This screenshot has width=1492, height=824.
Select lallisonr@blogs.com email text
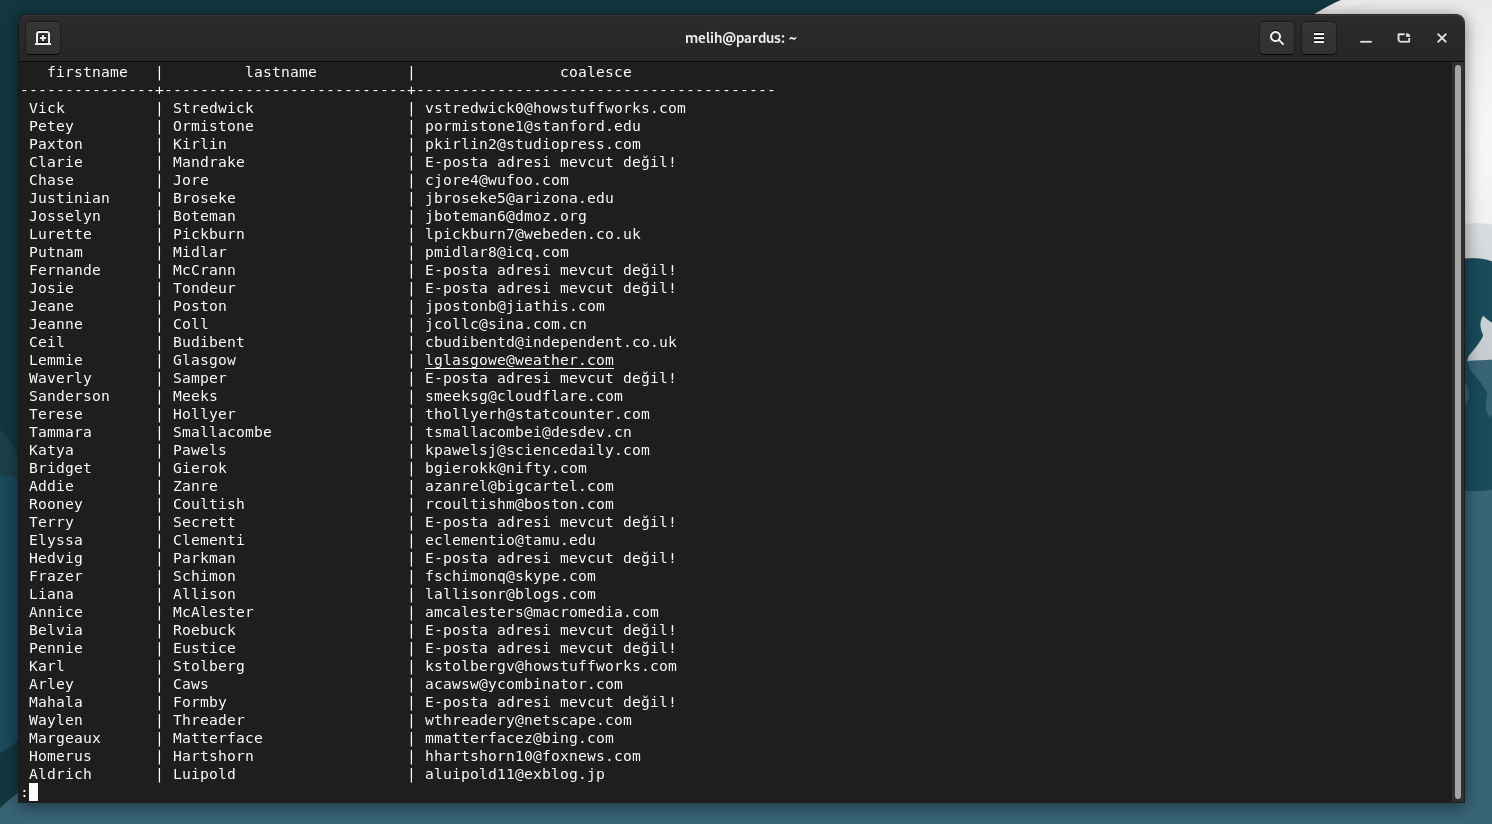tap(510, 594)
